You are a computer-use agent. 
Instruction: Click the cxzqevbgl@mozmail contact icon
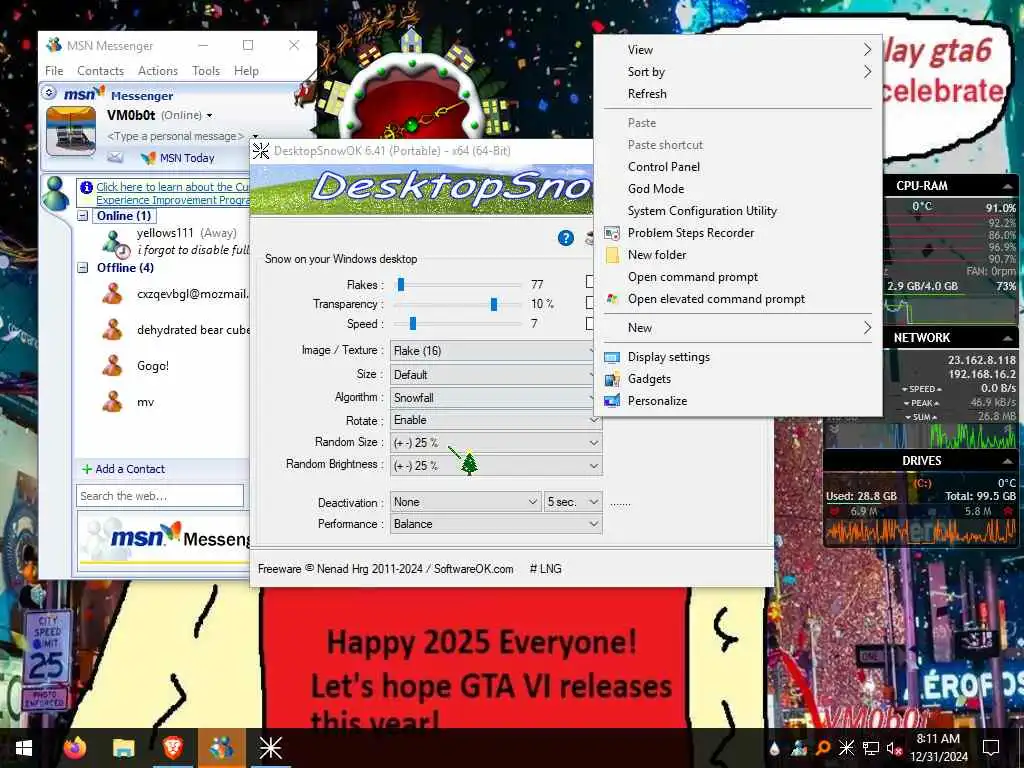pos(112,294)
